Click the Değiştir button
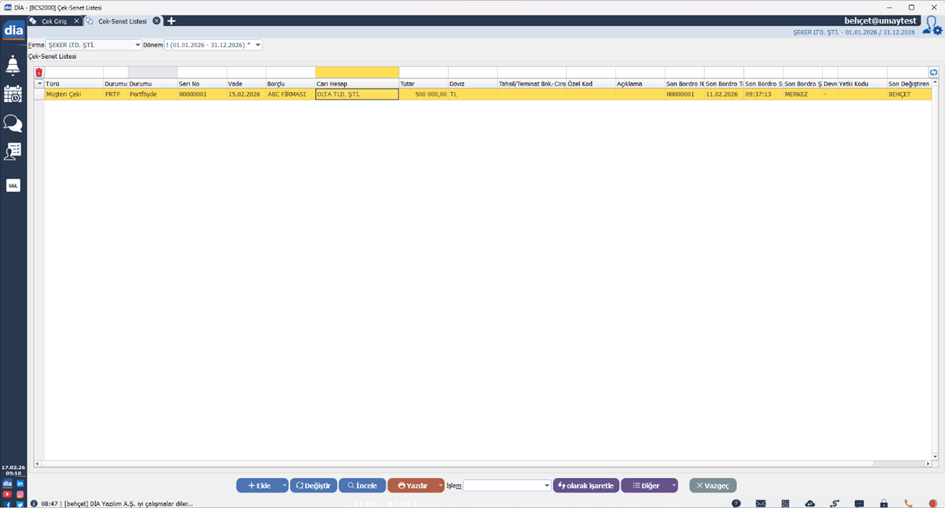Viewport: 945px width, 508px height. [313, 486]
